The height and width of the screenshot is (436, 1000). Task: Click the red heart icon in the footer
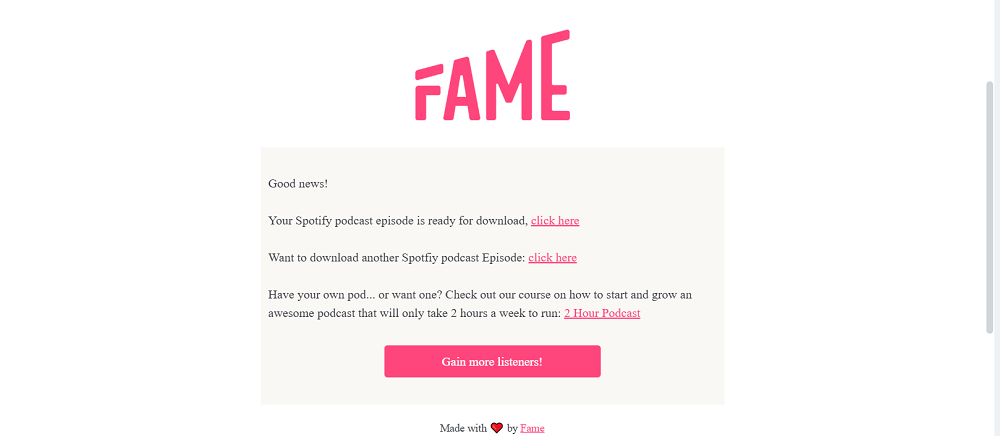click(x=496, y=428)
